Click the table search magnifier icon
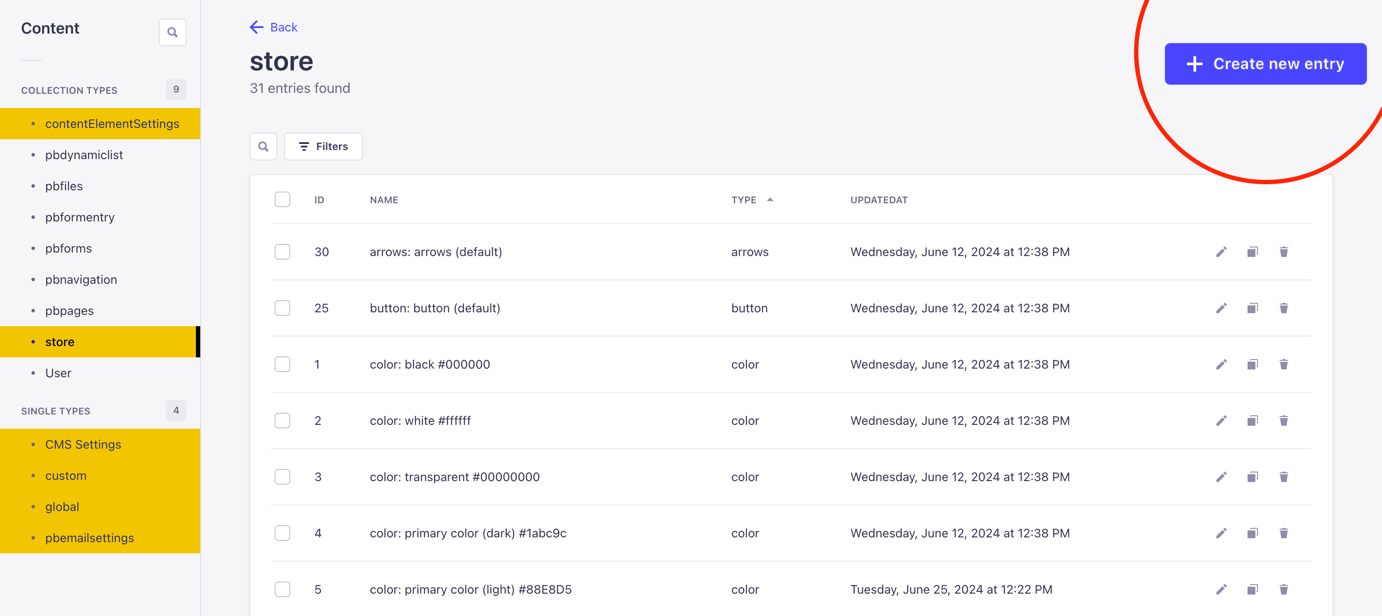Viewport: 1382px width, 616px height. point(263,147)
